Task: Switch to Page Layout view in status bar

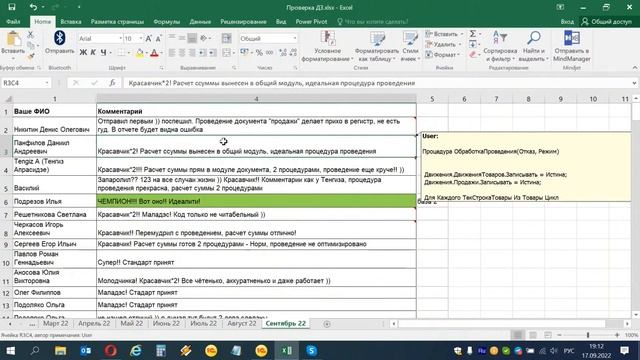Action: [x=533, y=335]
